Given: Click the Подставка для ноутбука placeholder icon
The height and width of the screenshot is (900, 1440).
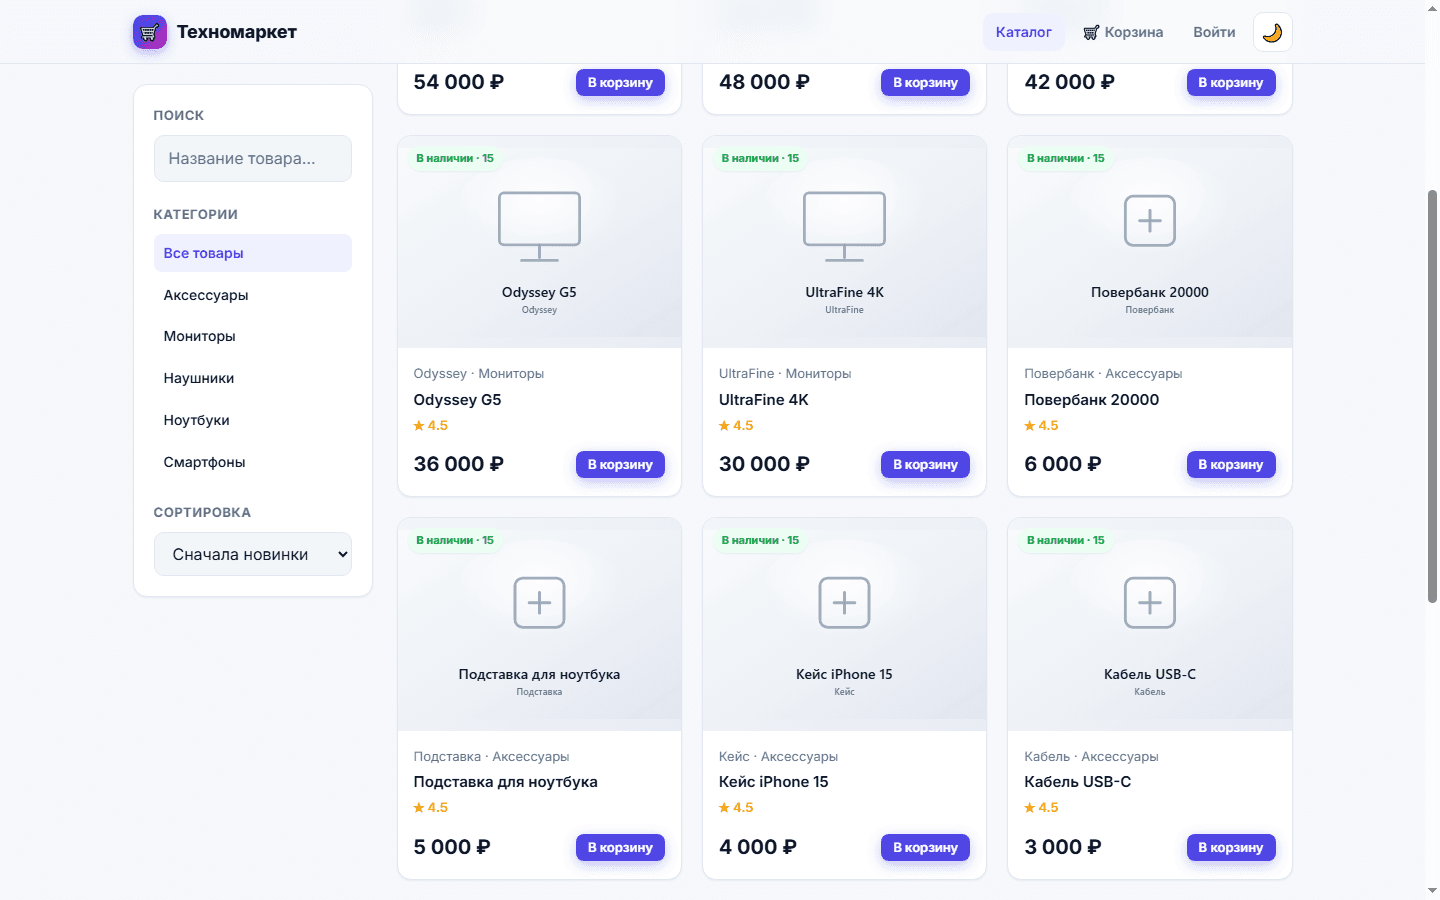Looking at the screenshot, I should [x=540, y=603].
